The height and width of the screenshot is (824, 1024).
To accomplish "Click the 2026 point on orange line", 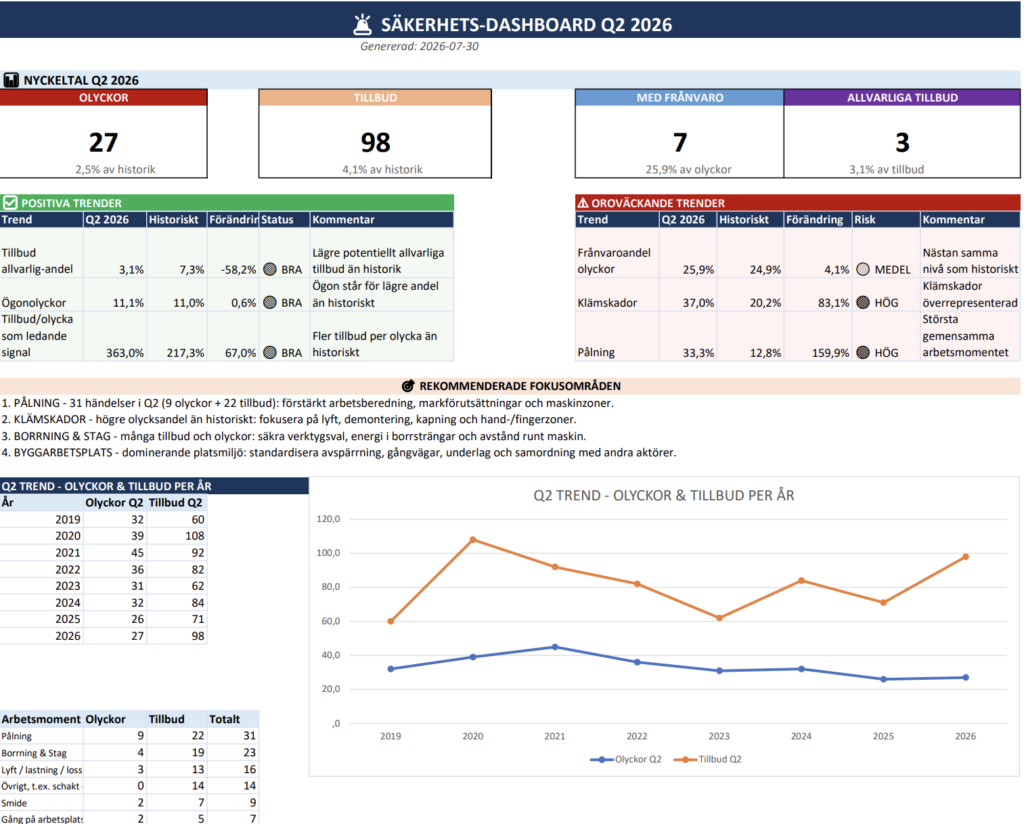I will coord(965,557).
